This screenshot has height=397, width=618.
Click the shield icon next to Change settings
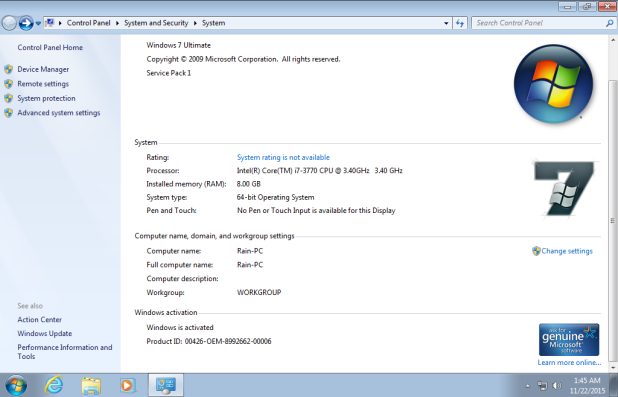[536, 251]
